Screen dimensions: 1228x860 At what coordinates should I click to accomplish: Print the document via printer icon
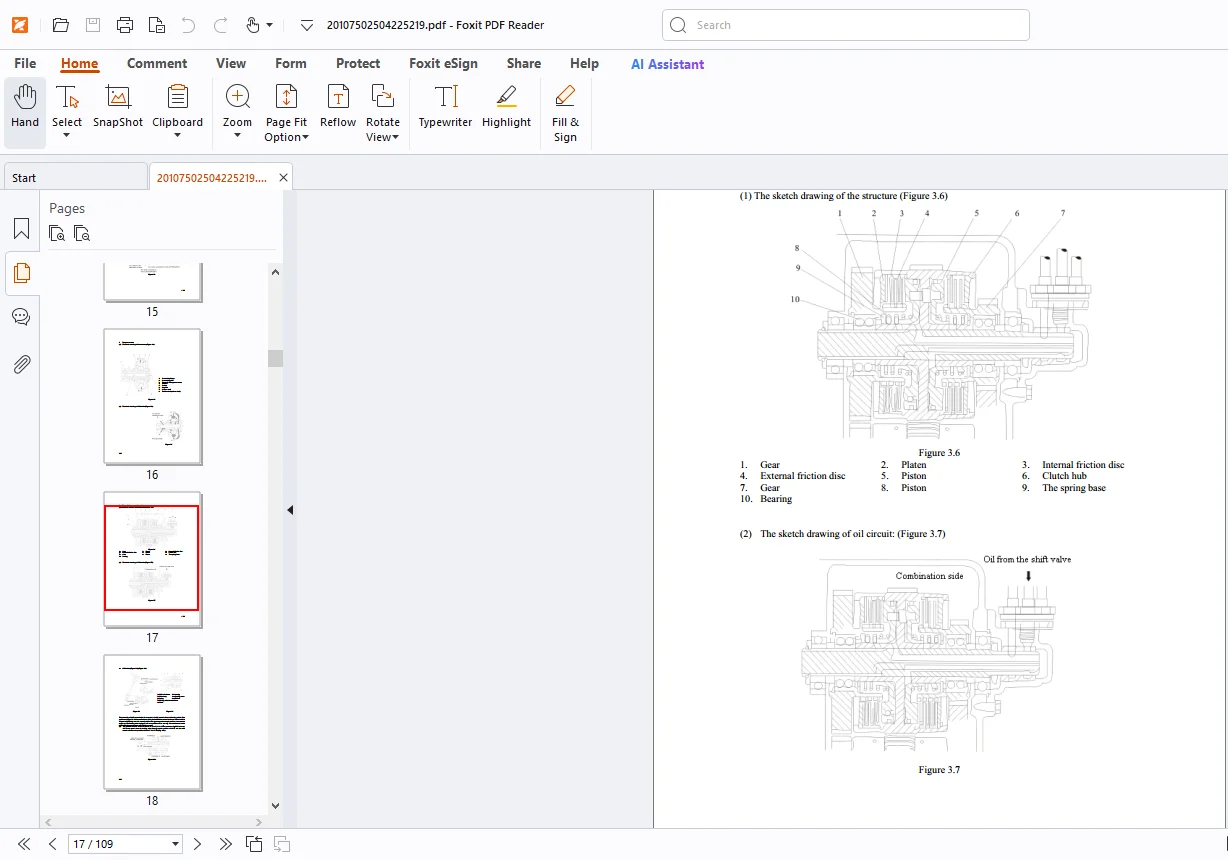click(x=124, y=25)
